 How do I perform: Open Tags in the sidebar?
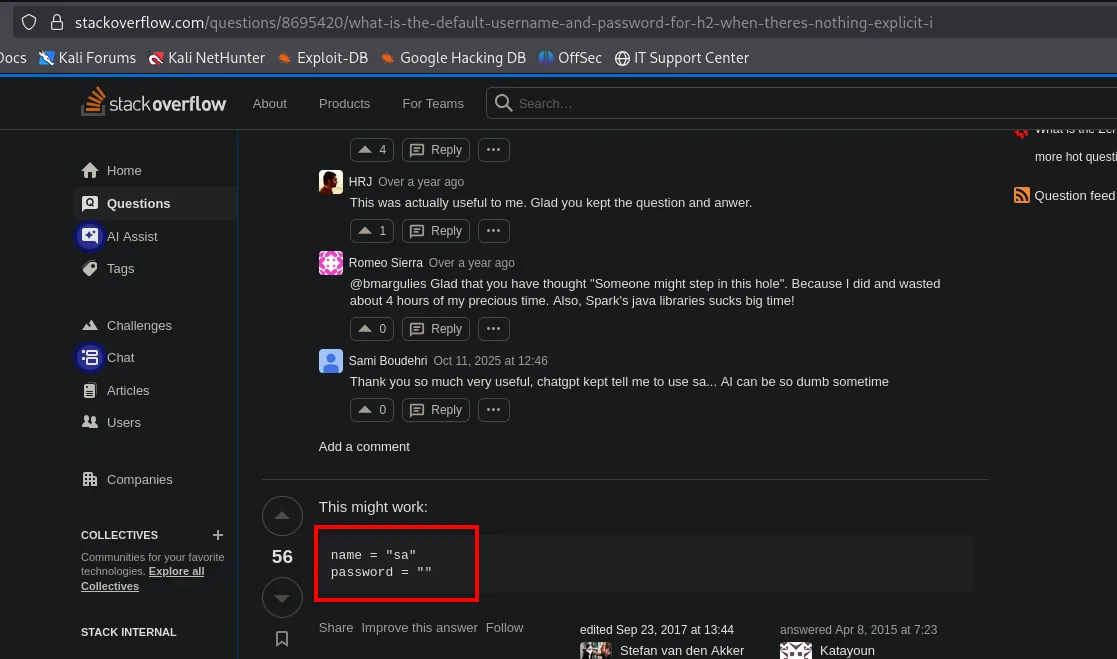(x=155, y=269)
